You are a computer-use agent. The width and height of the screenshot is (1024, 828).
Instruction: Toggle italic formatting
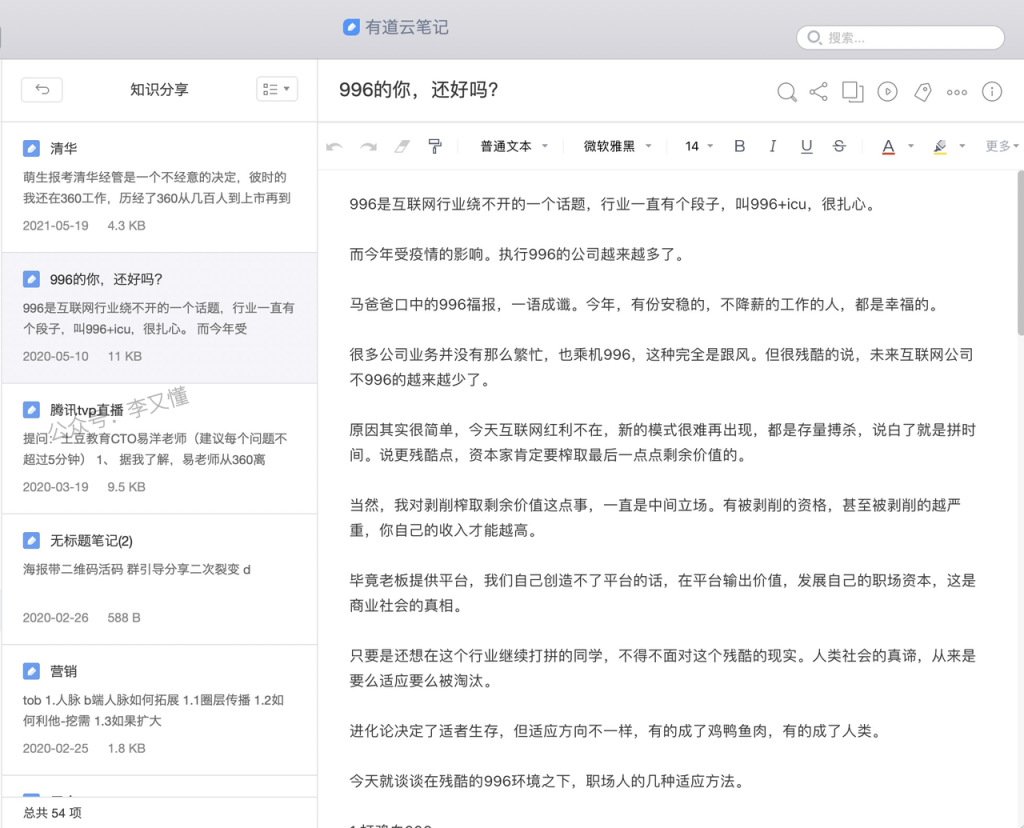pyautogui.click(x=773, y=146)
